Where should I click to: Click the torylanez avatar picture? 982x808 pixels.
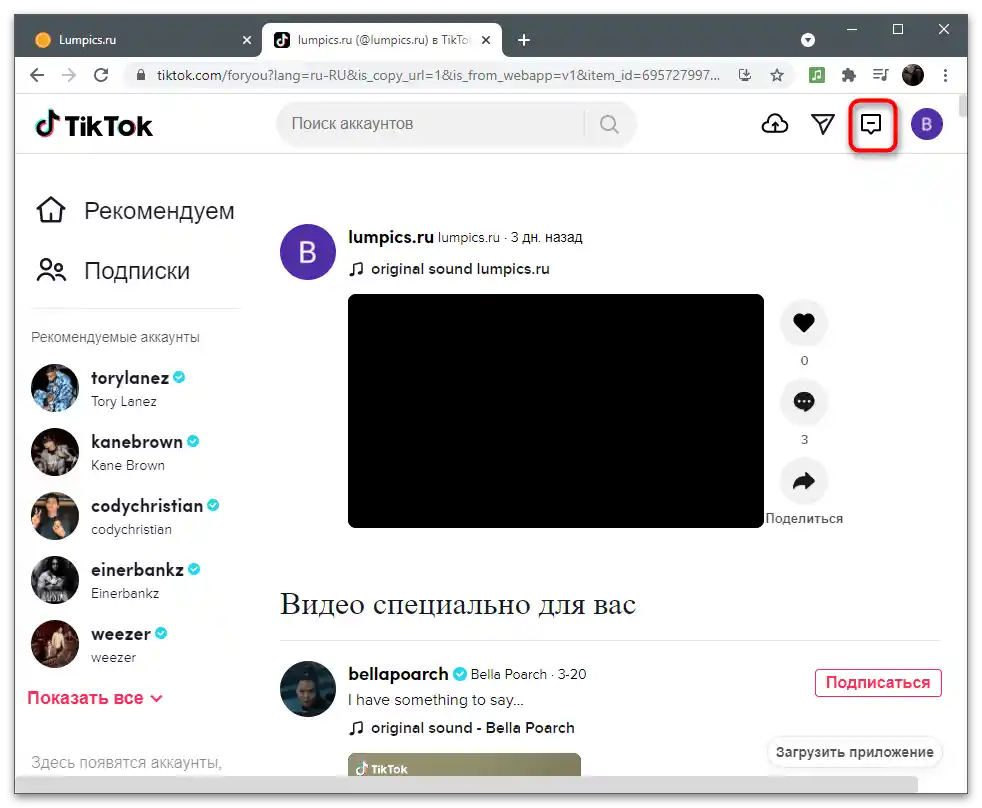(x=55, y=388)
